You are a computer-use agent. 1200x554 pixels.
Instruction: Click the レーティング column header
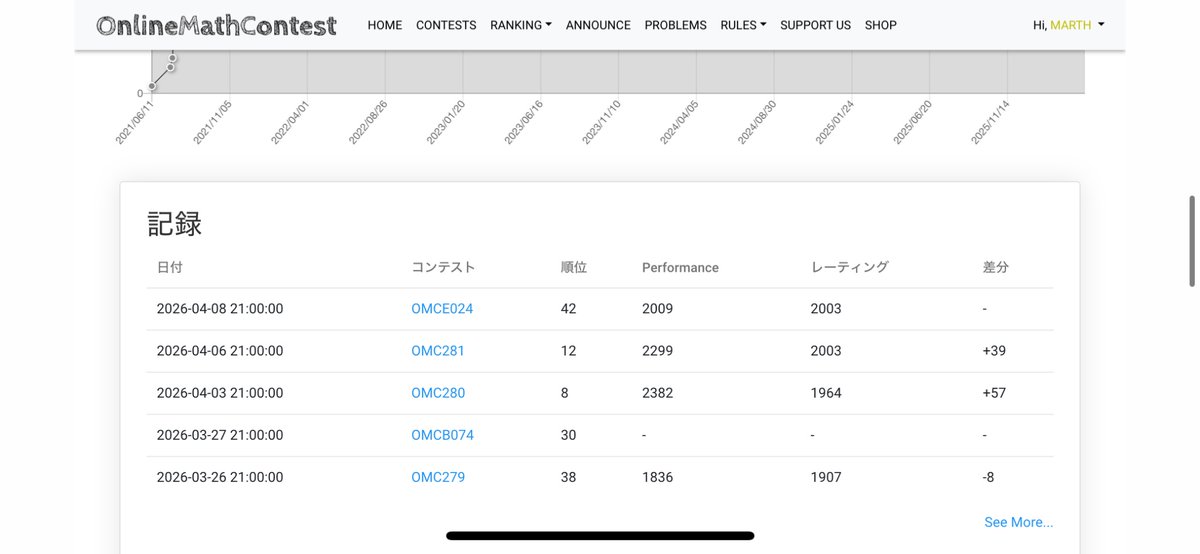click(x=849, y=267)
